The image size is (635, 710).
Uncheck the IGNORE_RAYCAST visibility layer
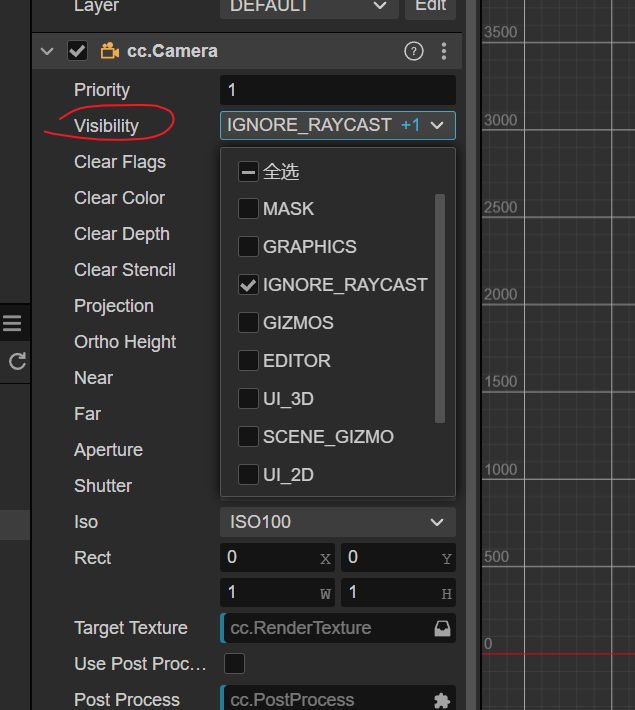248,285
